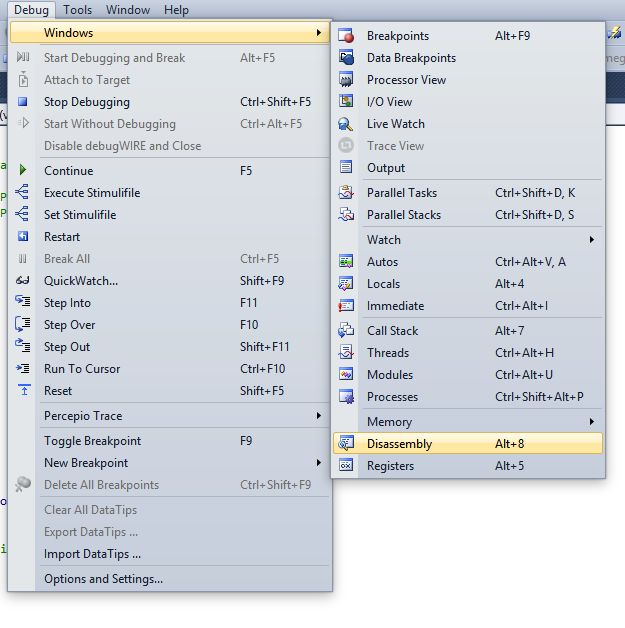This screenshot has width=625, height=628.
Task: Click the Data Breakpoints icon
Action: 346,58
